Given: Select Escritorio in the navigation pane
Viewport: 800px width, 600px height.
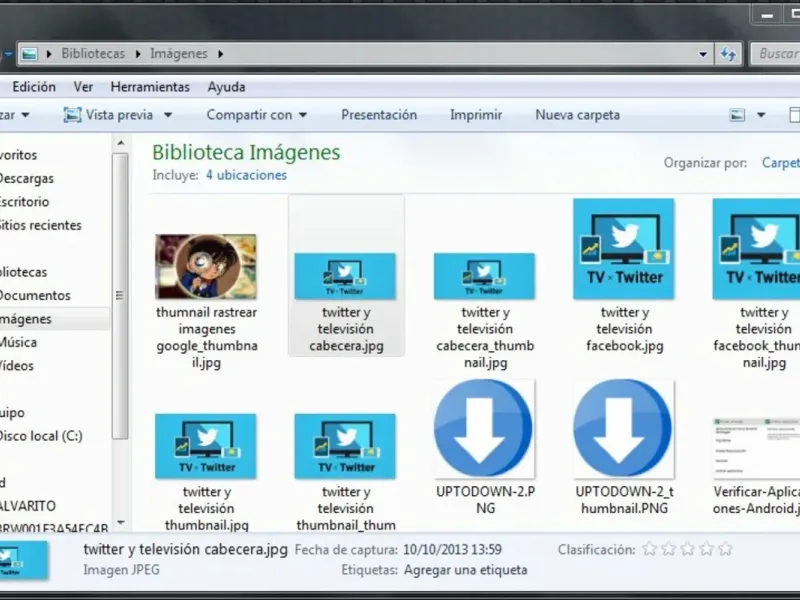Looking at the screenshot, I should (x=24, y=202).
